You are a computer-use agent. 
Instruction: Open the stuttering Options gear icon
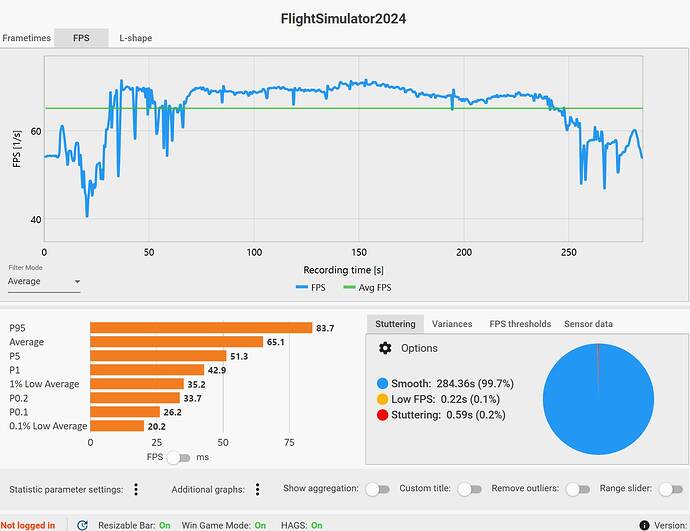[385, 348]
